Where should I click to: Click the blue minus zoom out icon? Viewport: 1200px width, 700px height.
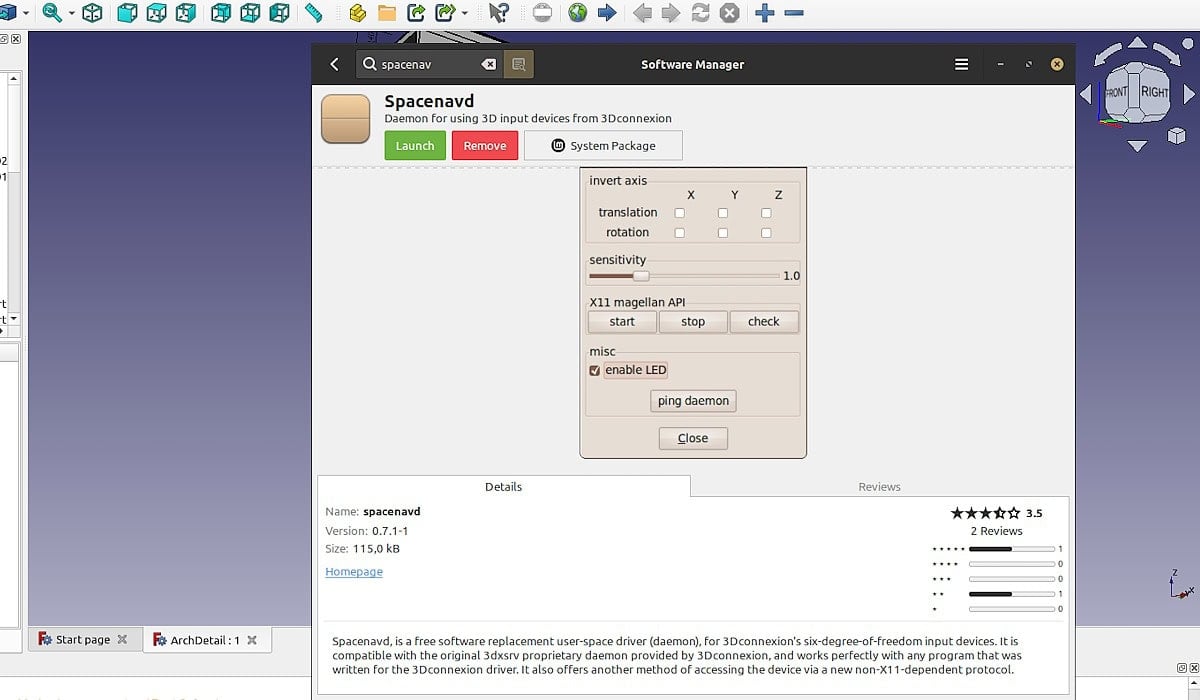794,13
